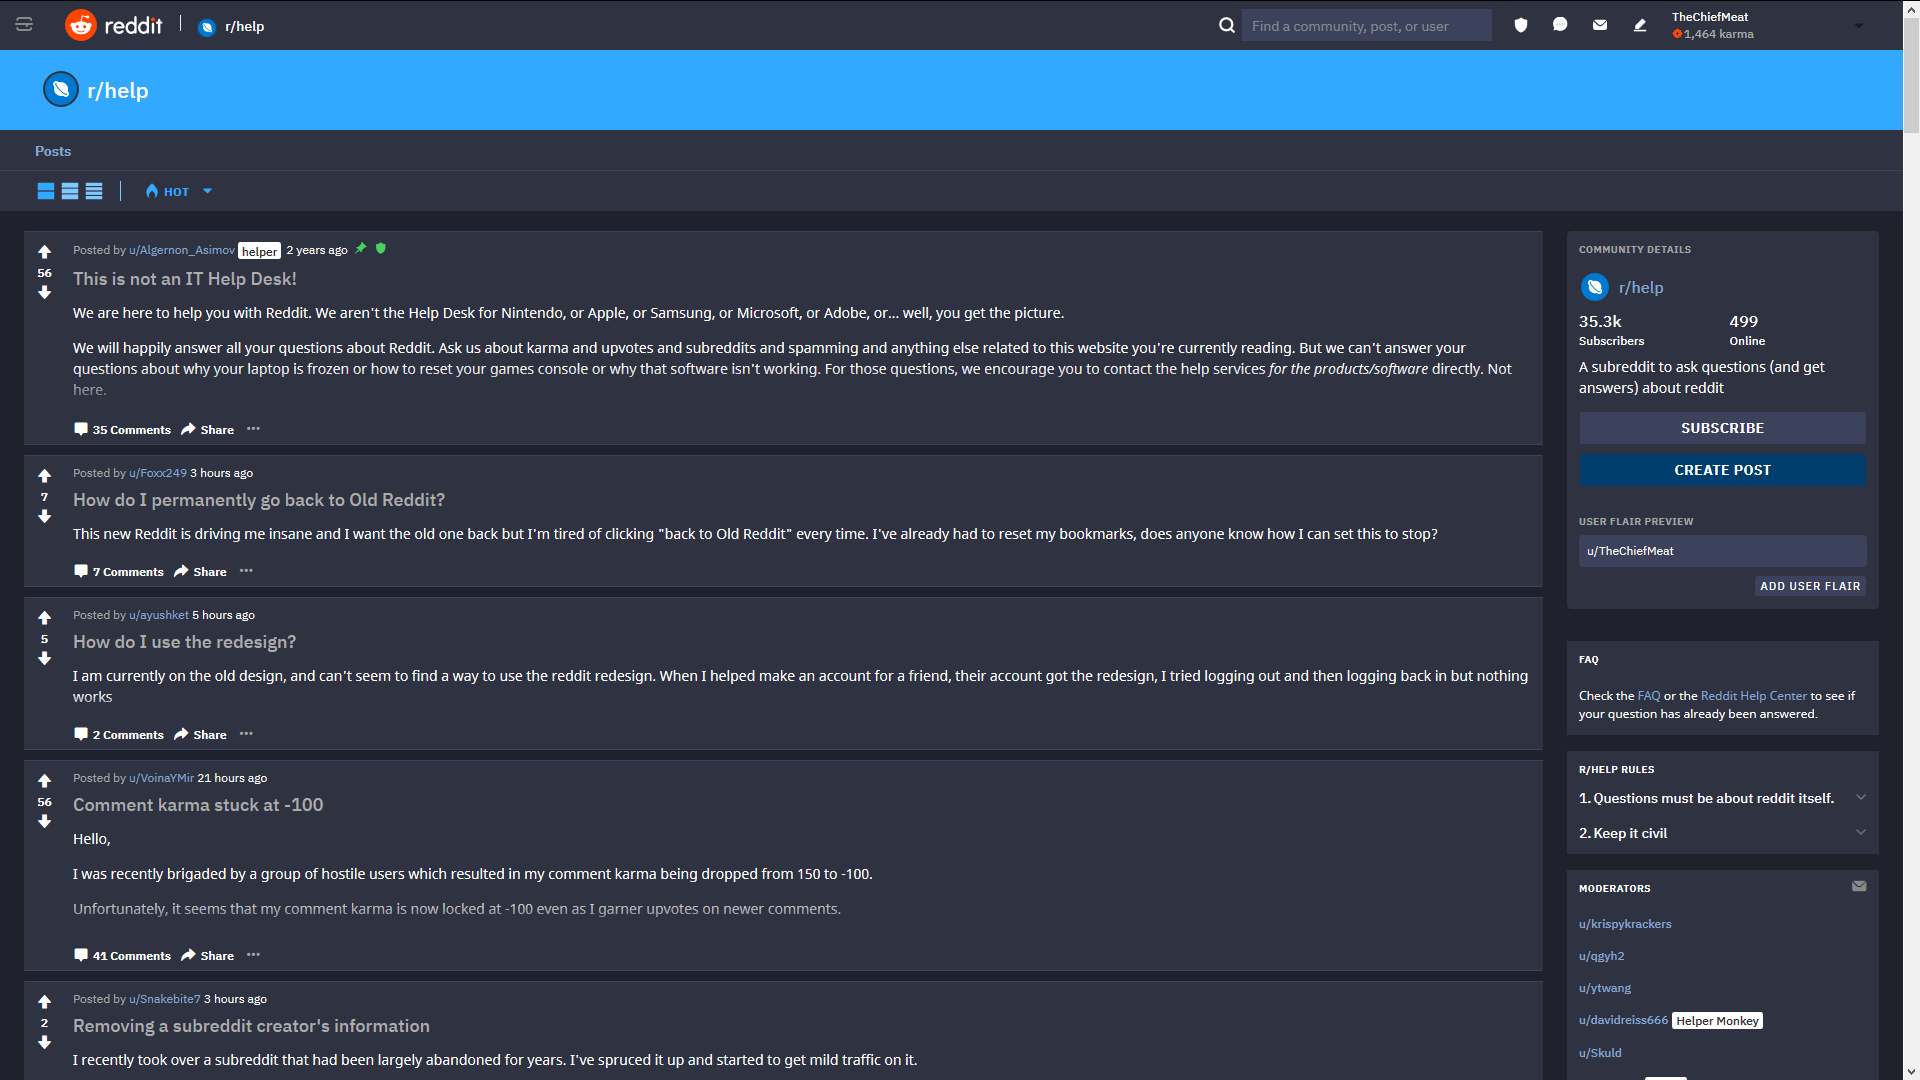Open the inbox envelope icon
The height and width of the screenshot is (1080, 1920).
[x=1600, y=25]
